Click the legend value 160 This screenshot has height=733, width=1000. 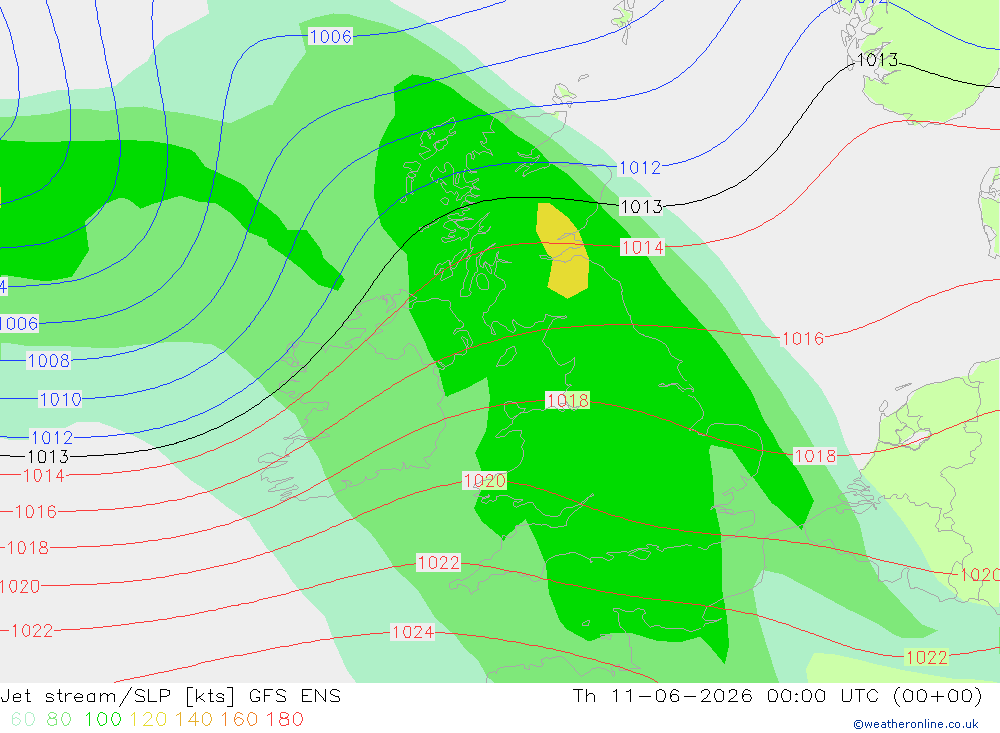[x=239, y=719]
